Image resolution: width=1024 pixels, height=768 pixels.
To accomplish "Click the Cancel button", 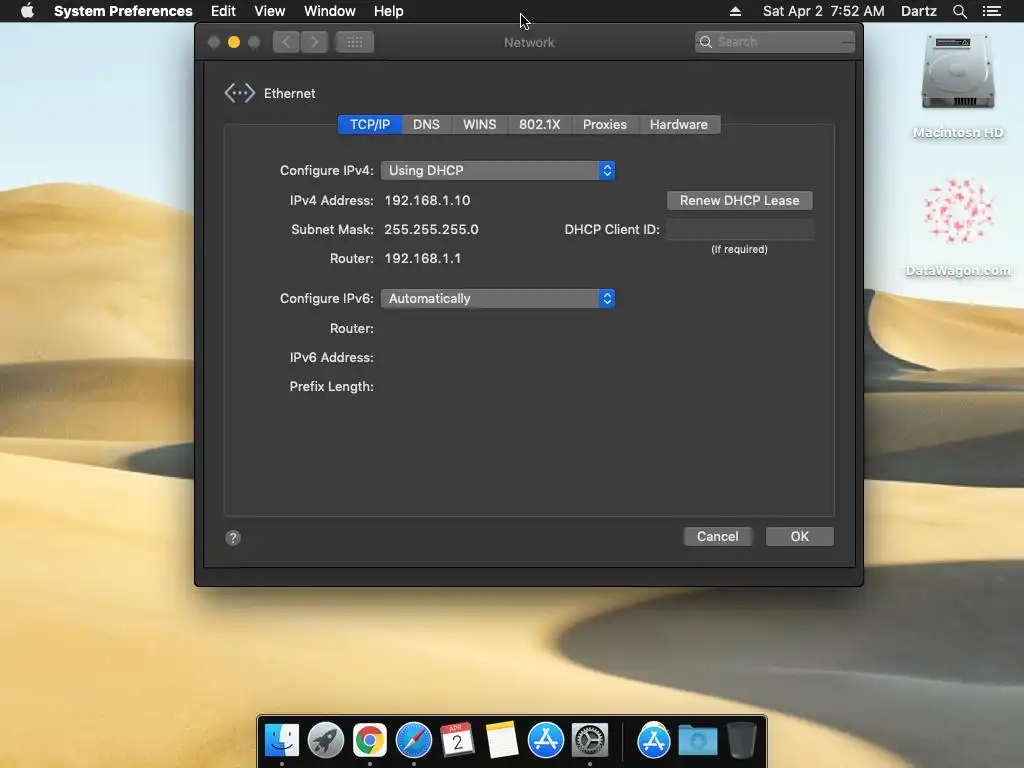I will [717, 537].
